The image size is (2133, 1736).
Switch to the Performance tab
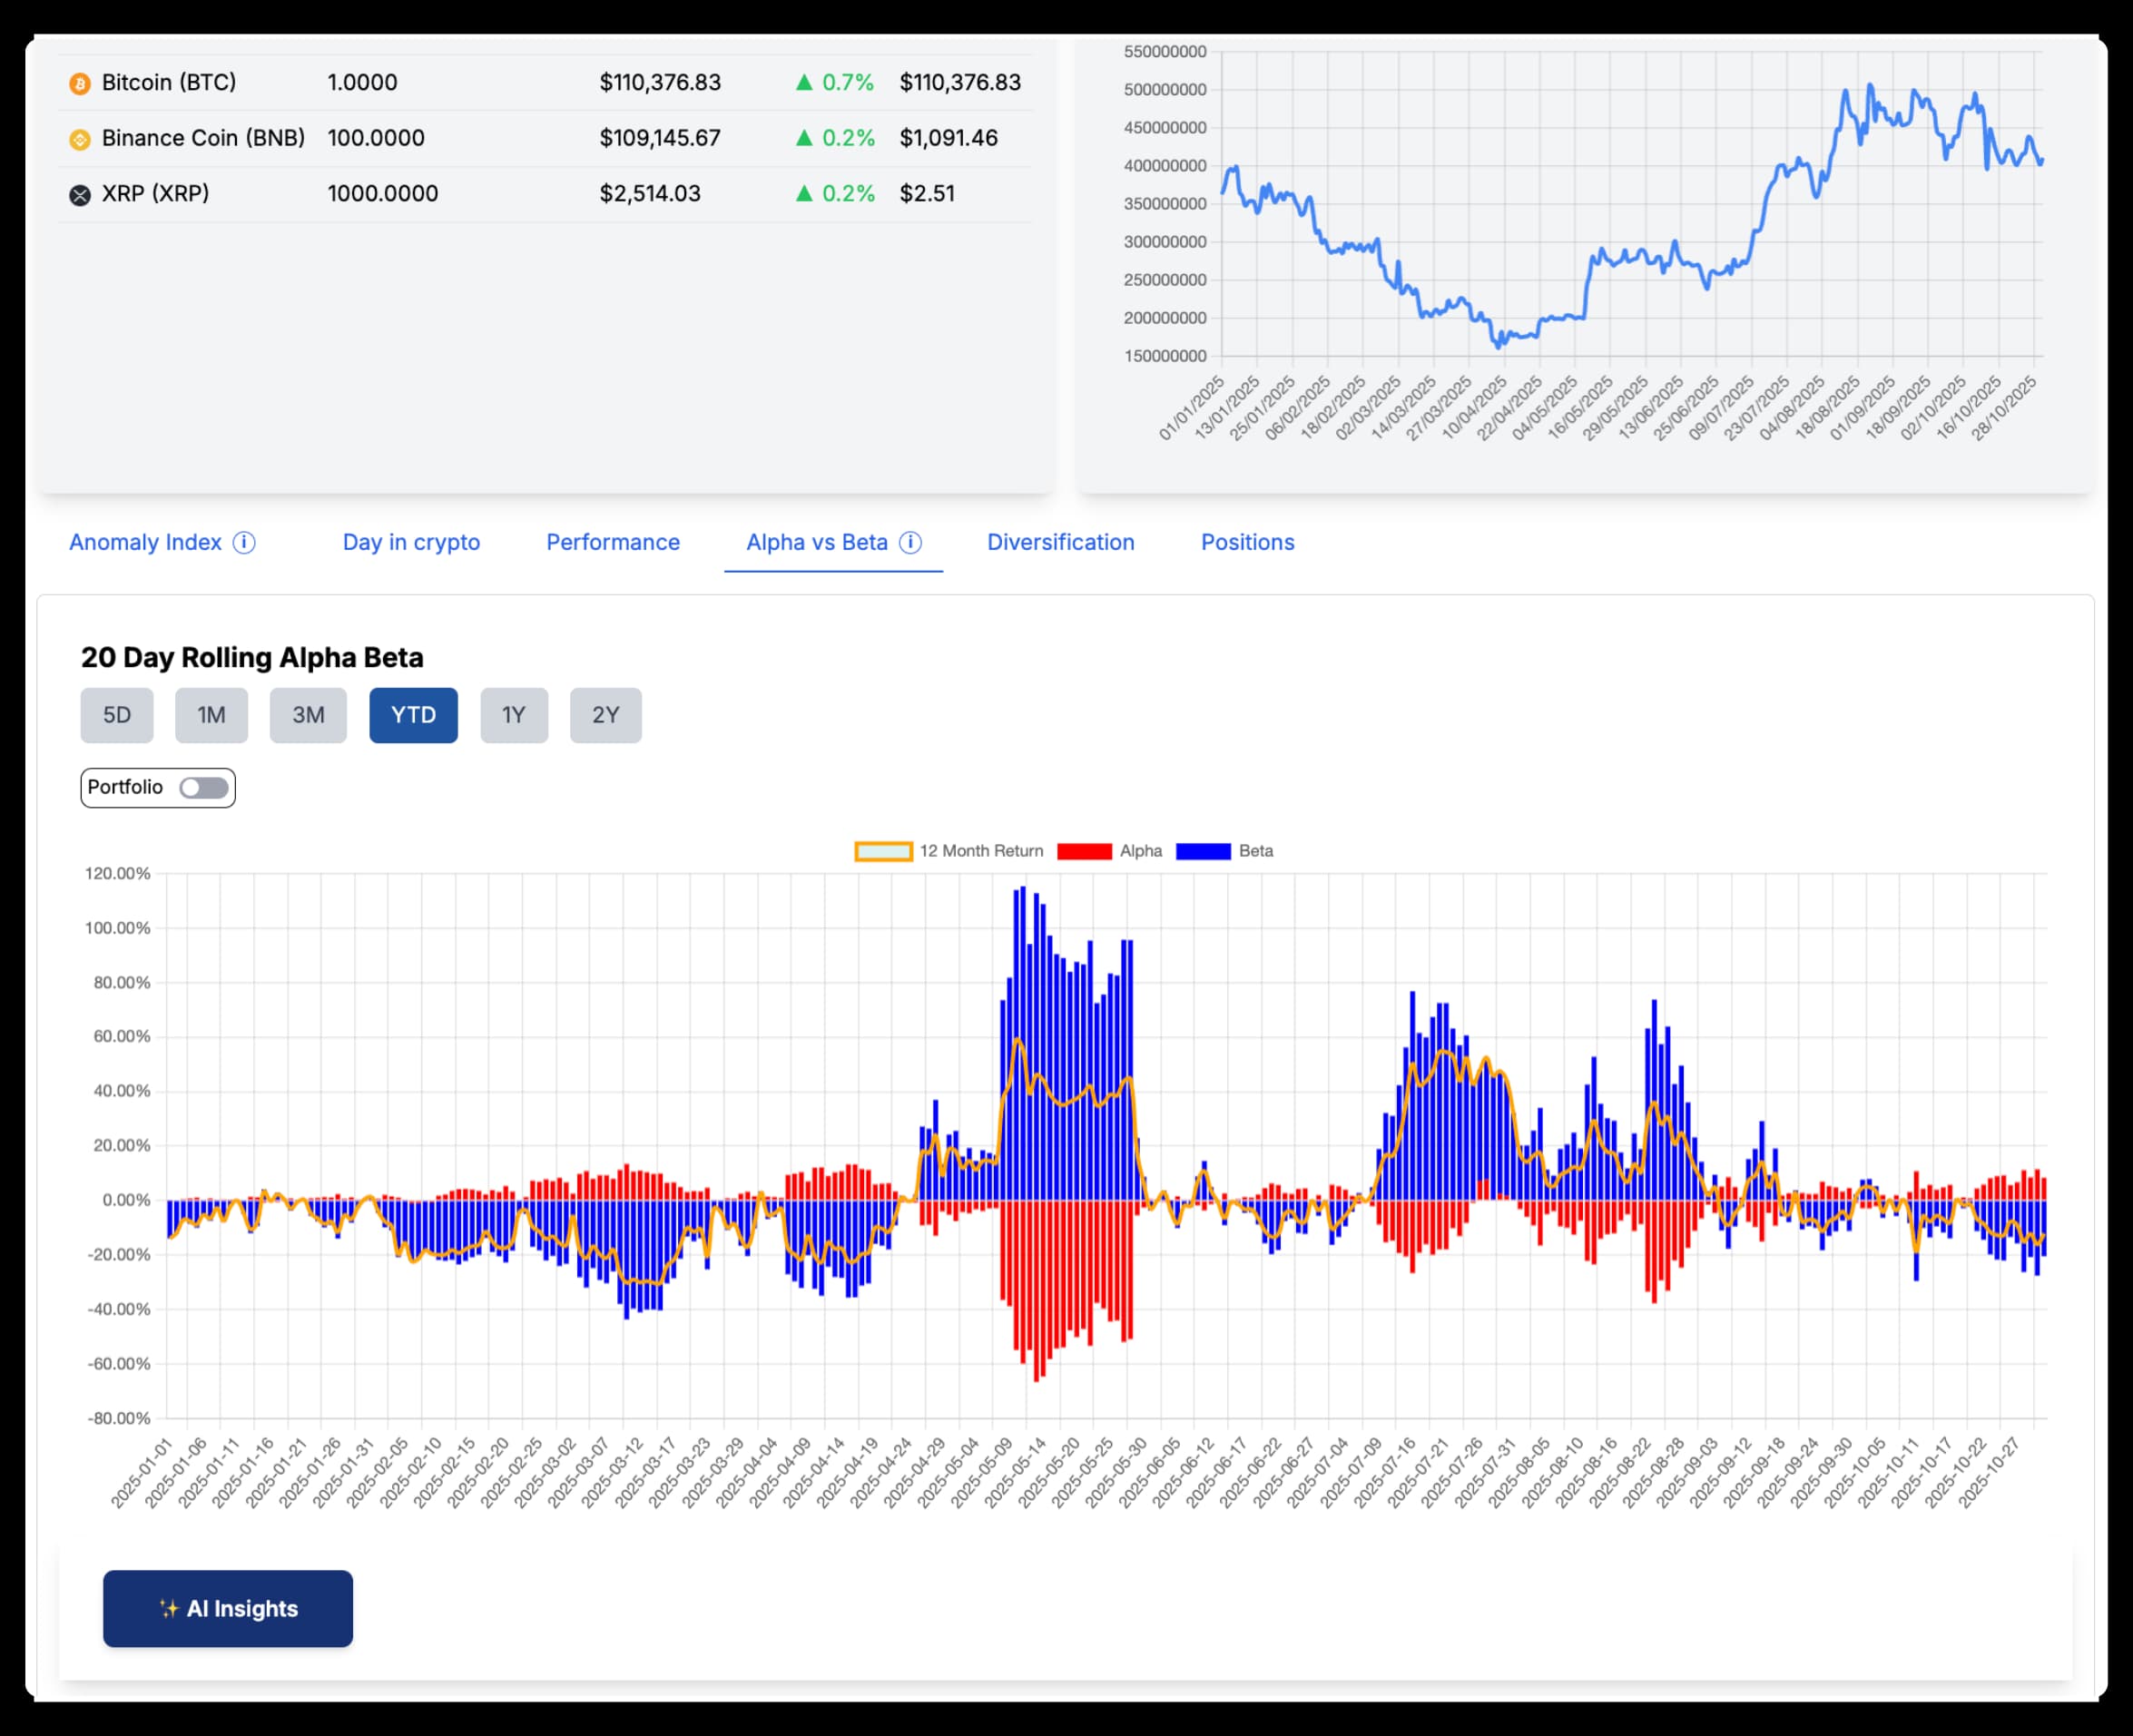click(x=612, y=542)
